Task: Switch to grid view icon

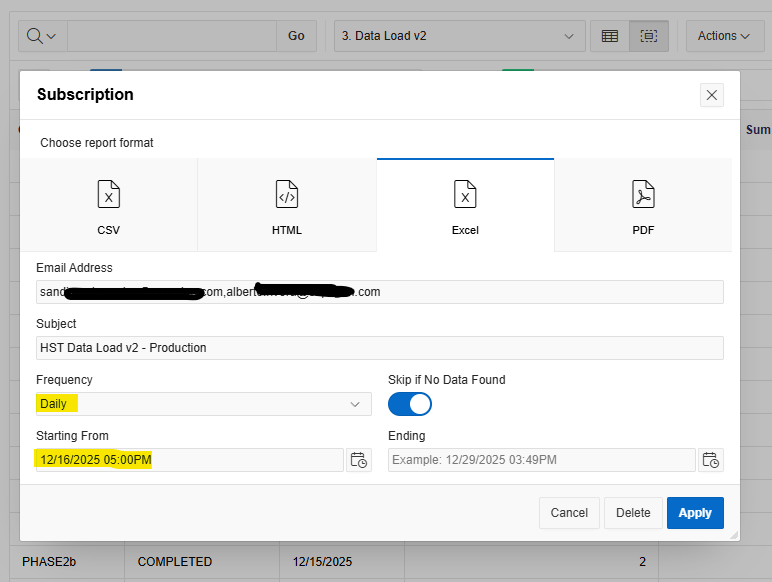Action: (609, 36)
